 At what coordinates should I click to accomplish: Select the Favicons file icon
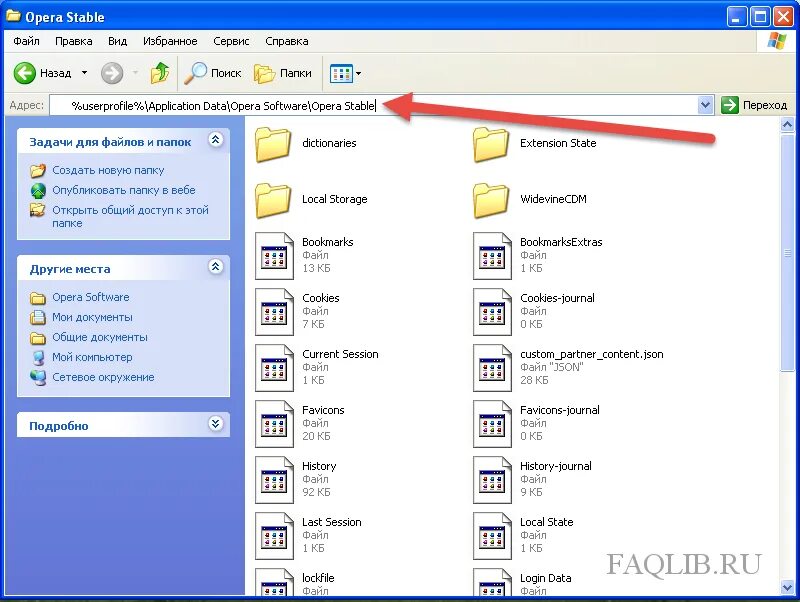click(274, 424)
